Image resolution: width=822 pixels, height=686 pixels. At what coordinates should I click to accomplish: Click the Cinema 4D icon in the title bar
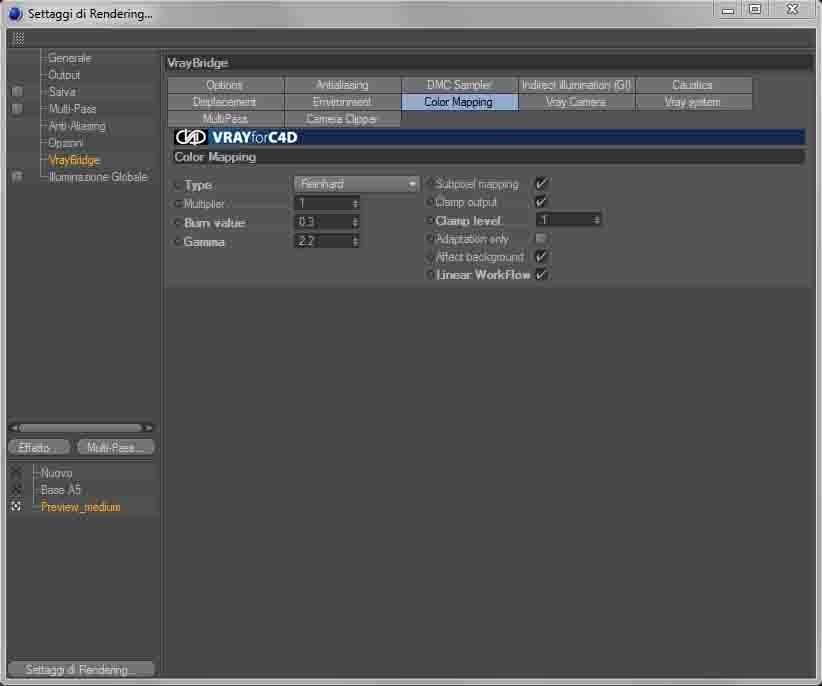[15, 13]
